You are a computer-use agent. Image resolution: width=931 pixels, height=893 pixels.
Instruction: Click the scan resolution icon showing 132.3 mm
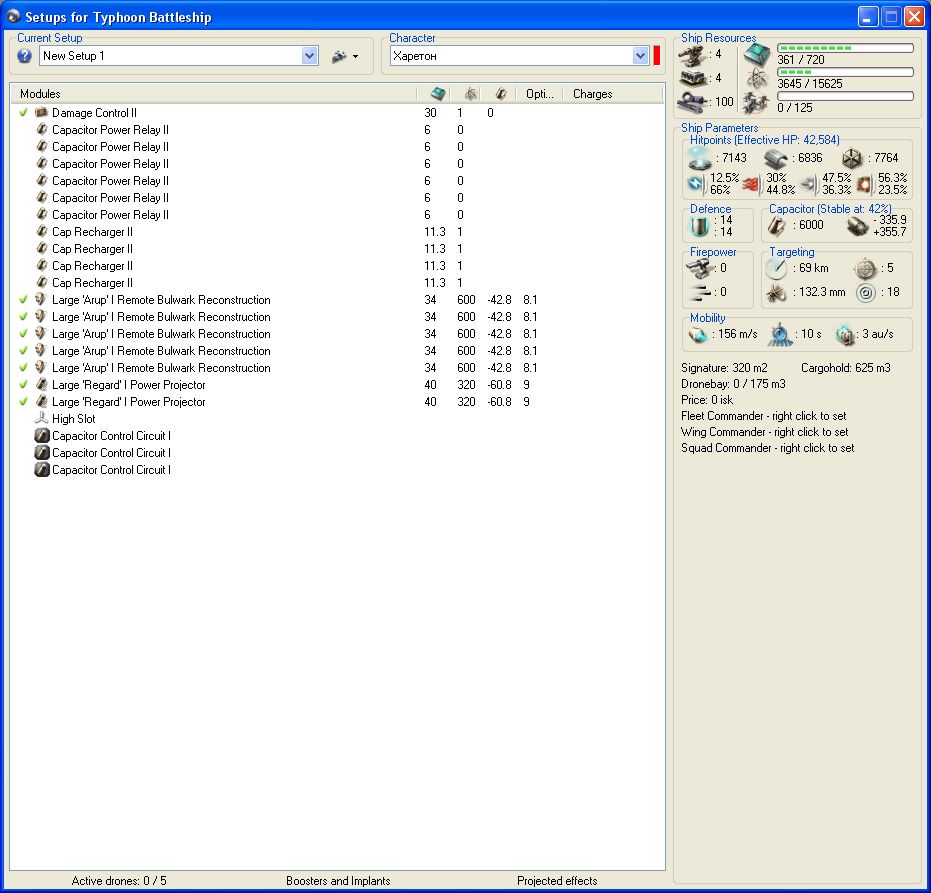coord(776,292)
